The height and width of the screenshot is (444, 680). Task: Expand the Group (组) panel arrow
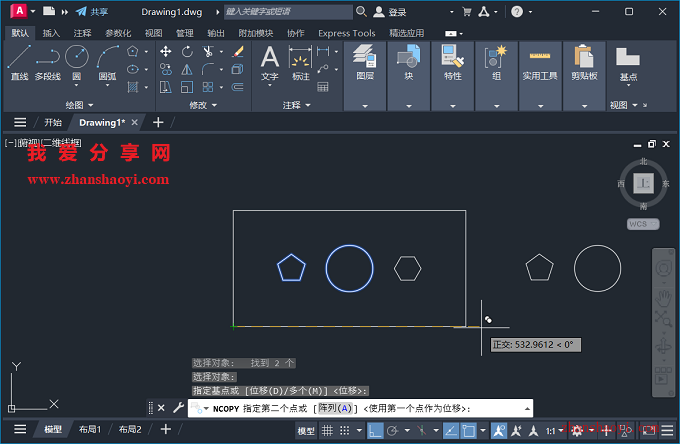coord(497,106)
